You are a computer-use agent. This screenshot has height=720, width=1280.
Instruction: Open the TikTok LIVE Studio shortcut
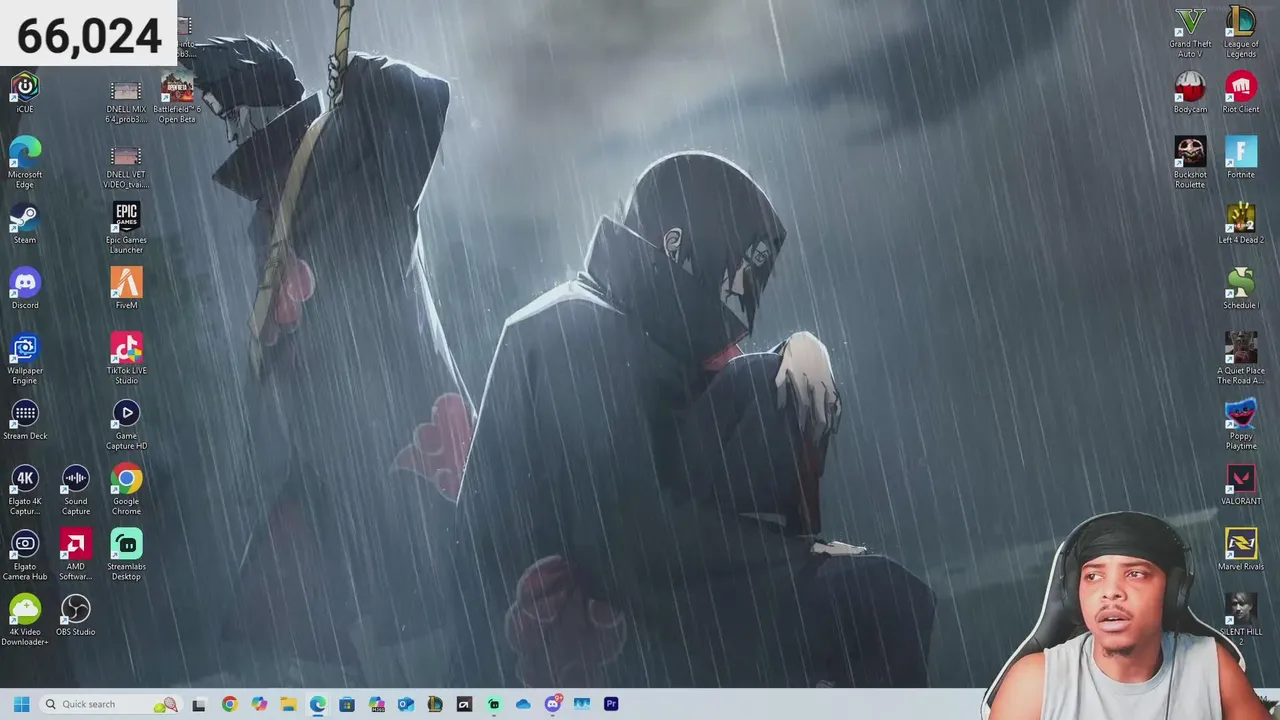pos(126,359)
